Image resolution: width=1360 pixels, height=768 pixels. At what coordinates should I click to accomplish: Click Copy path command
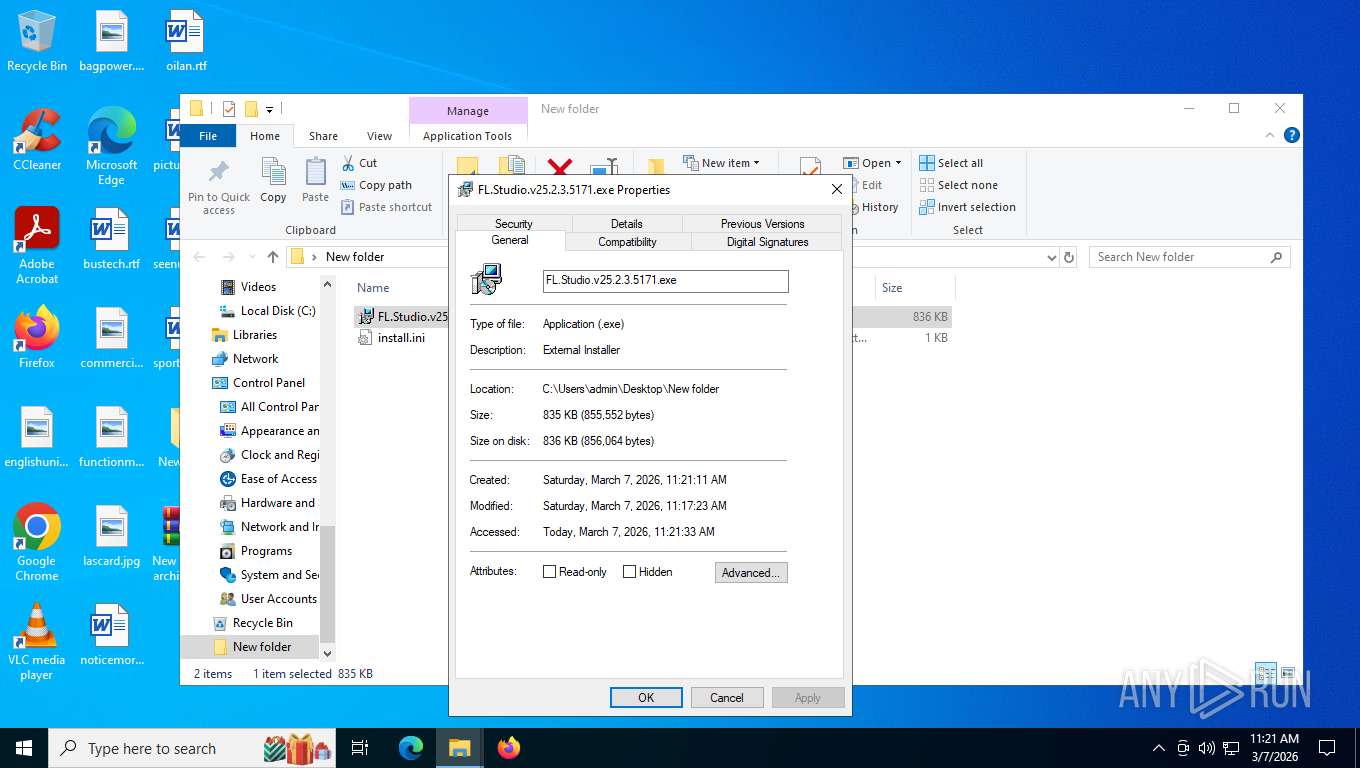pos(376,185)
